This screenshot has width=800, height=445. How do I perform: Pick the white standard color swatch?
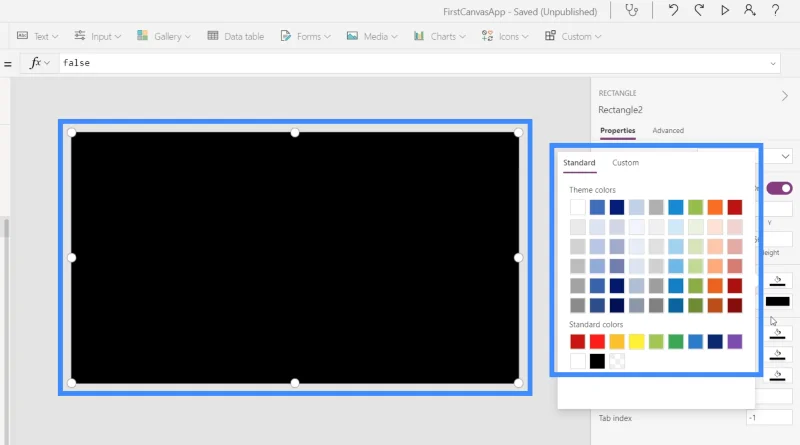pyautogui.click(x=578, y=361)
